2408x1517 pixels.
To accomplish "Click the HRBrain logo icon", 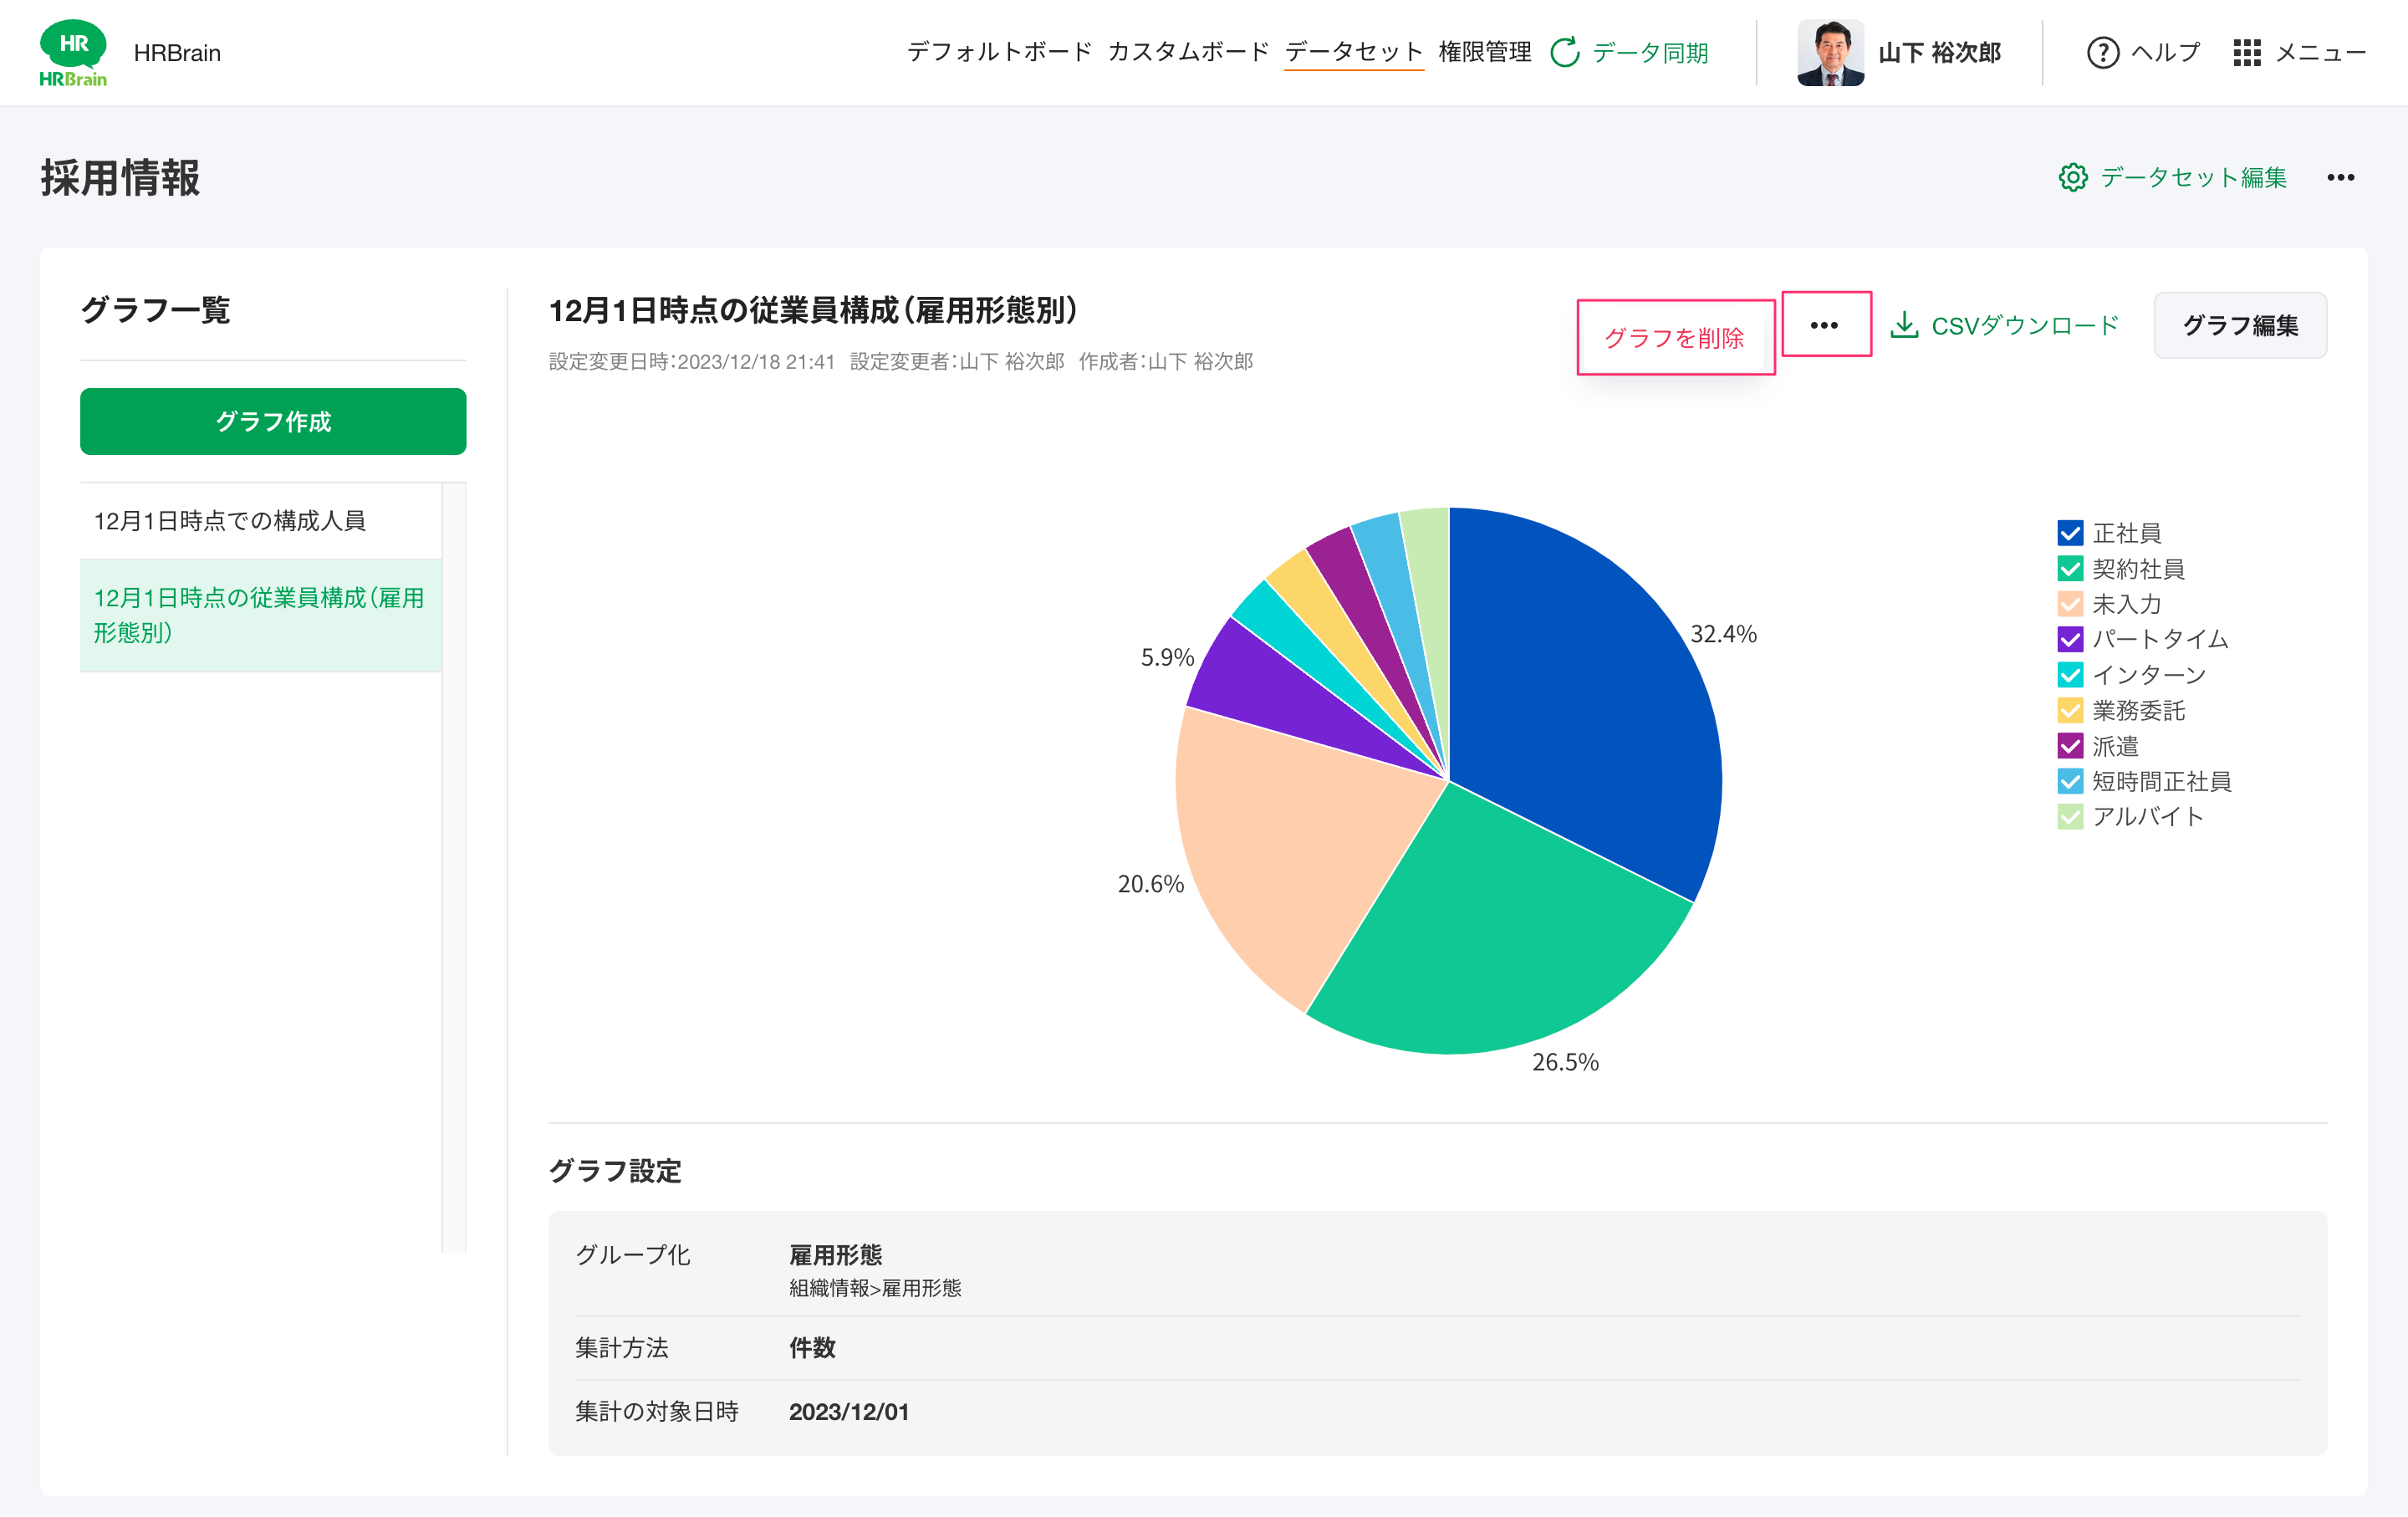I will 72,53.
